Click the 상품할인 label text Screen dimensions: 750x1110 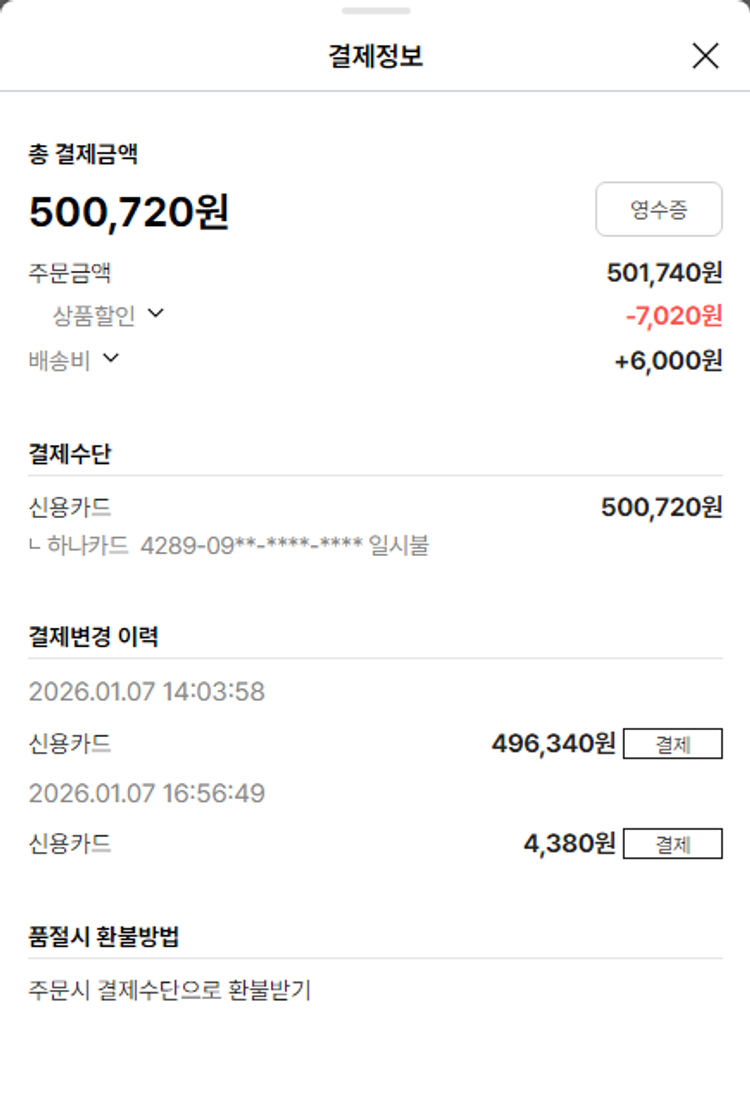(93, 316)
